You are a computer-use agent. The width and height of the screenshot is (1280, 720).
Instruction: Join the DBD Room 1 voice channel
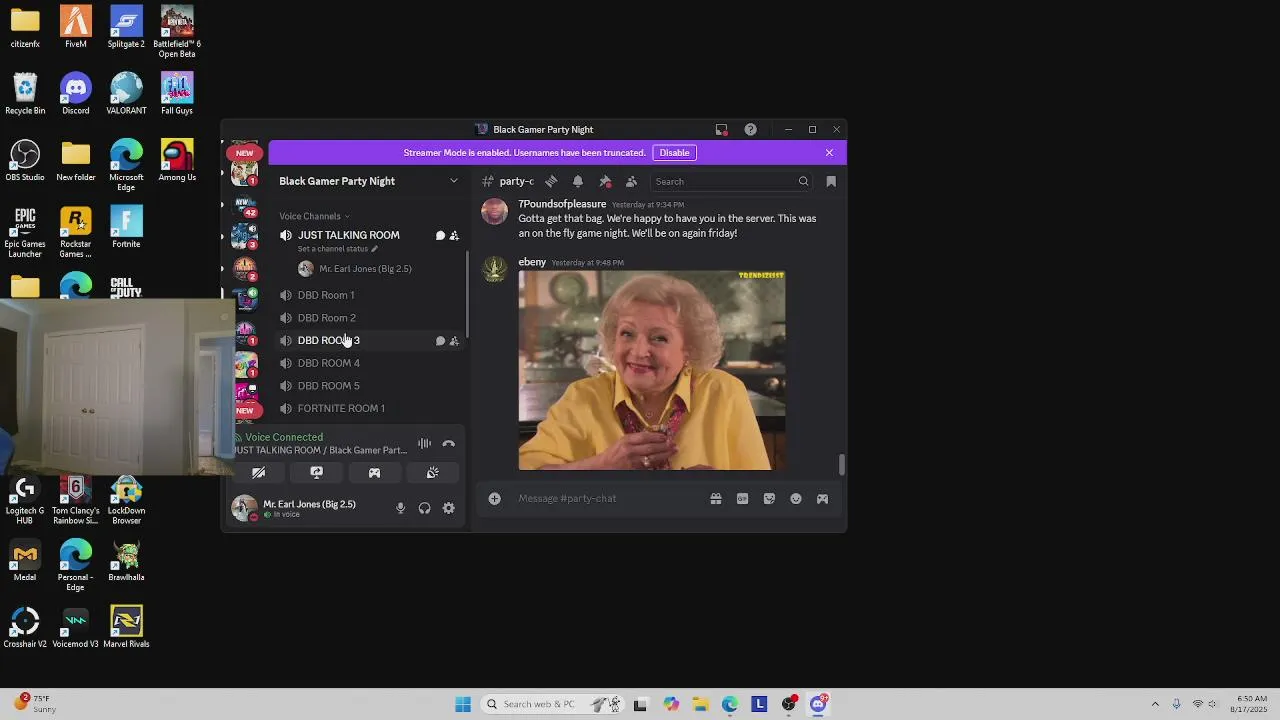(368, 295)
